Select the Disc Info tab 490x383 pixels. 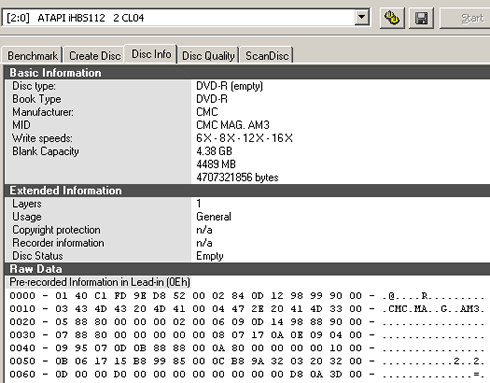[x=151, y=54]
